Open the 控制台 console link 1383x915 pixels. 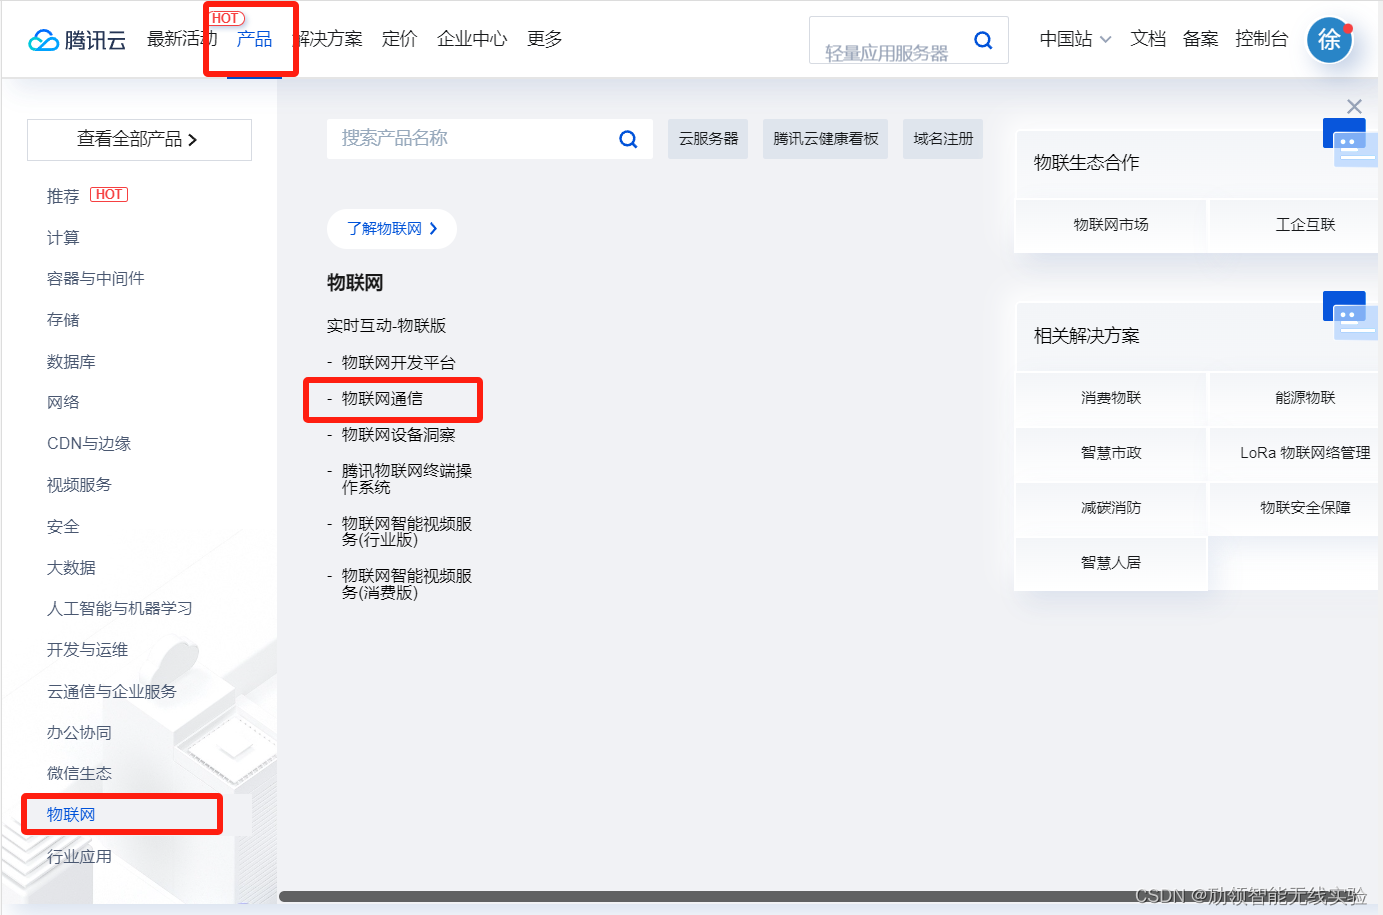tap(1262, 39)
